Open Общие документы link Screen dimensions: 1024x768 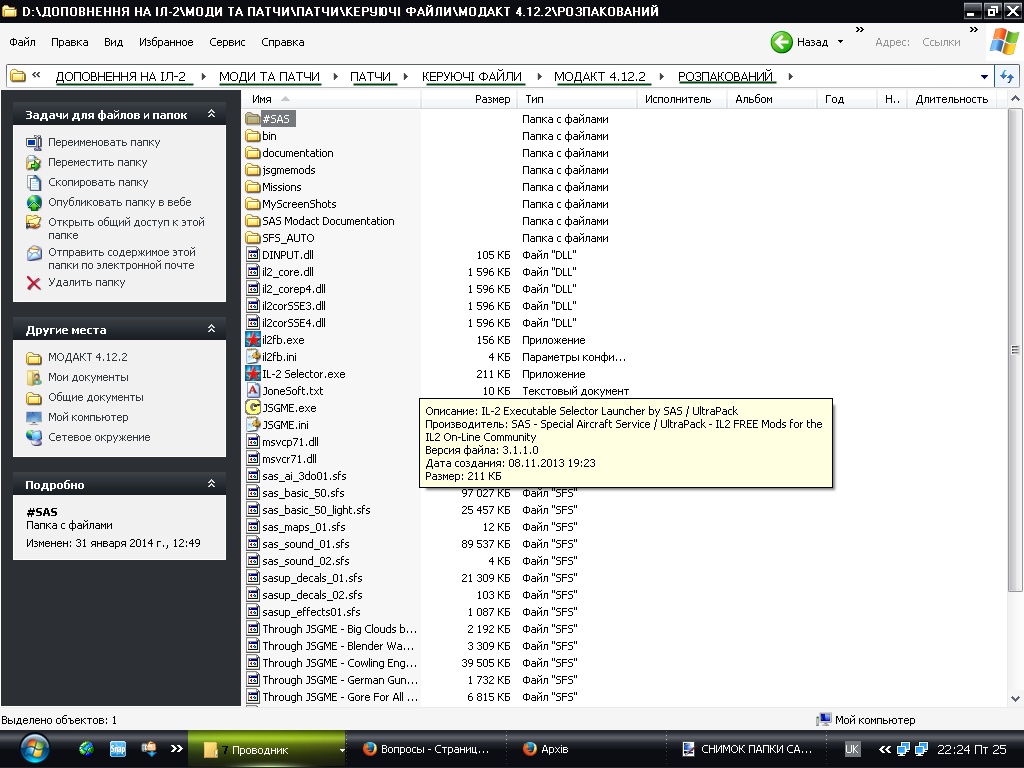coord(95,397)
